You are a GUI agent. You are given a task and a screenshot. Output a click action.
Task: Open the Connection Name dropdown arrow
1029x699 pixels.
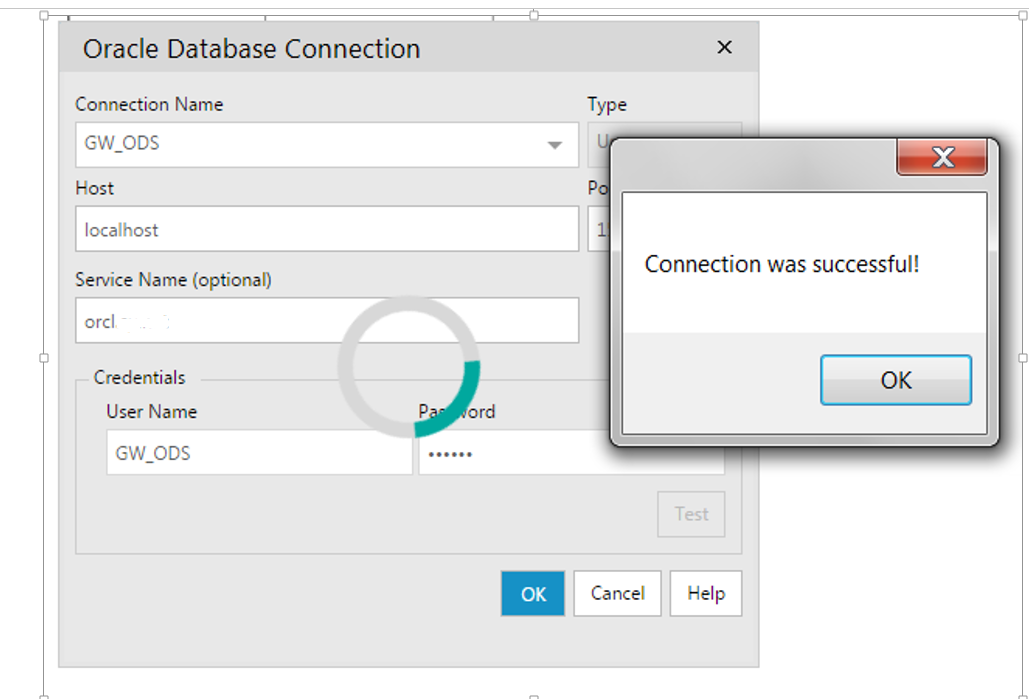click(555, 145)
